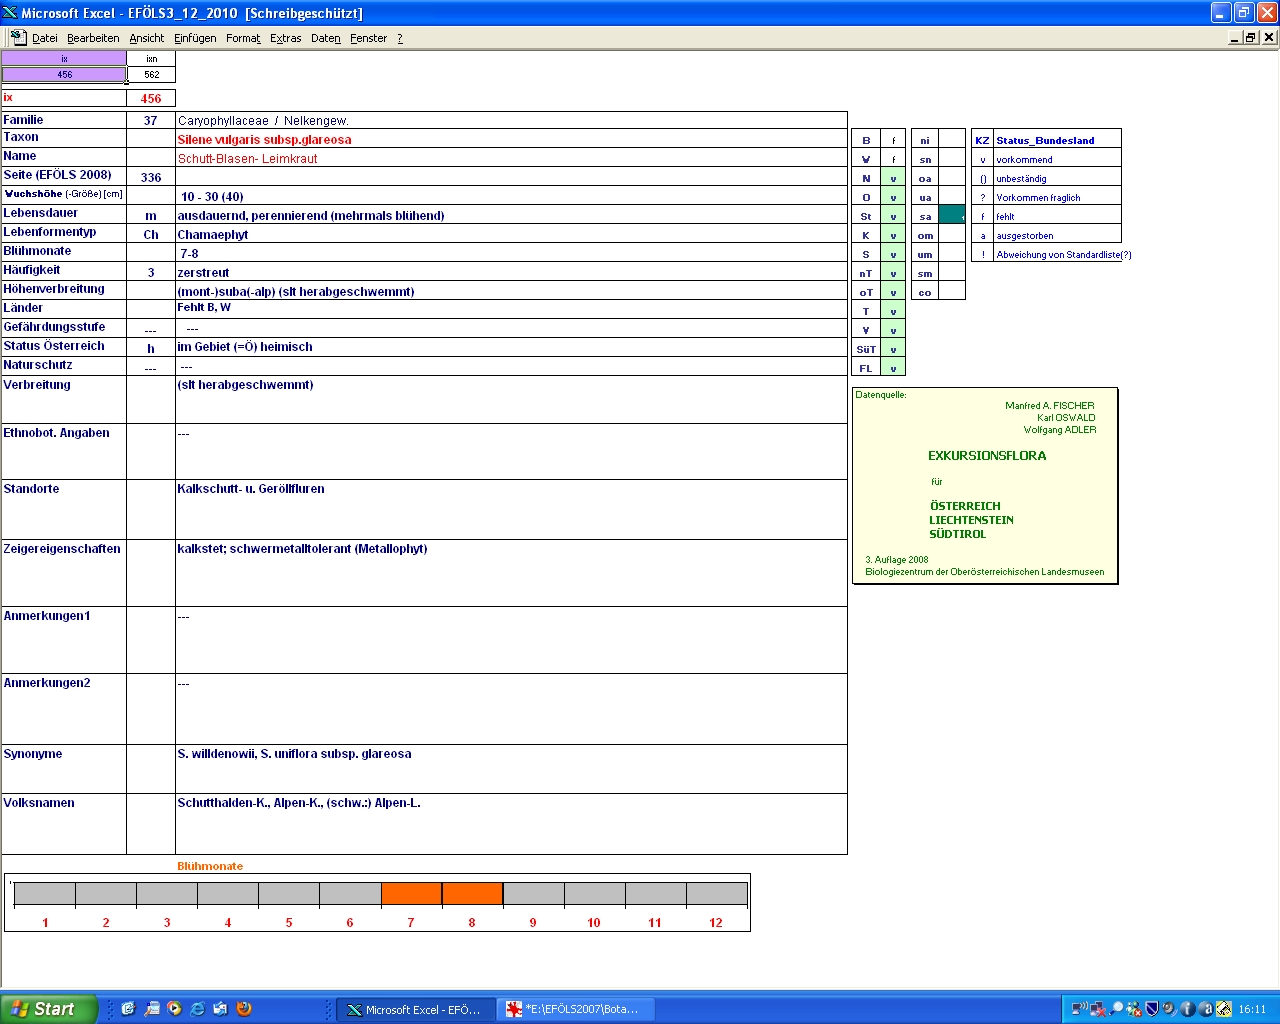Select the 'Chamaephyt' cell
Screen dimensions: 1280x1024
tap(511, 234)
